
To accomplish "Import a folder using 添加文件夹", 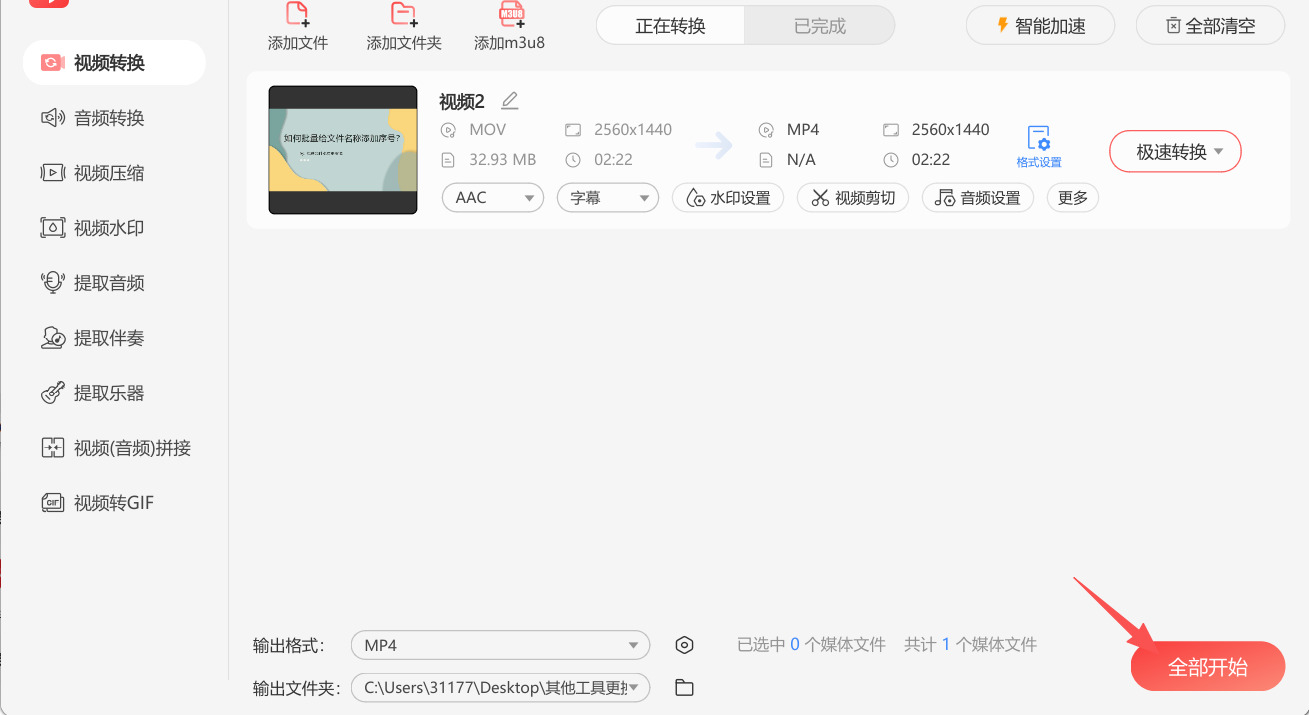I will pos(403,27).
